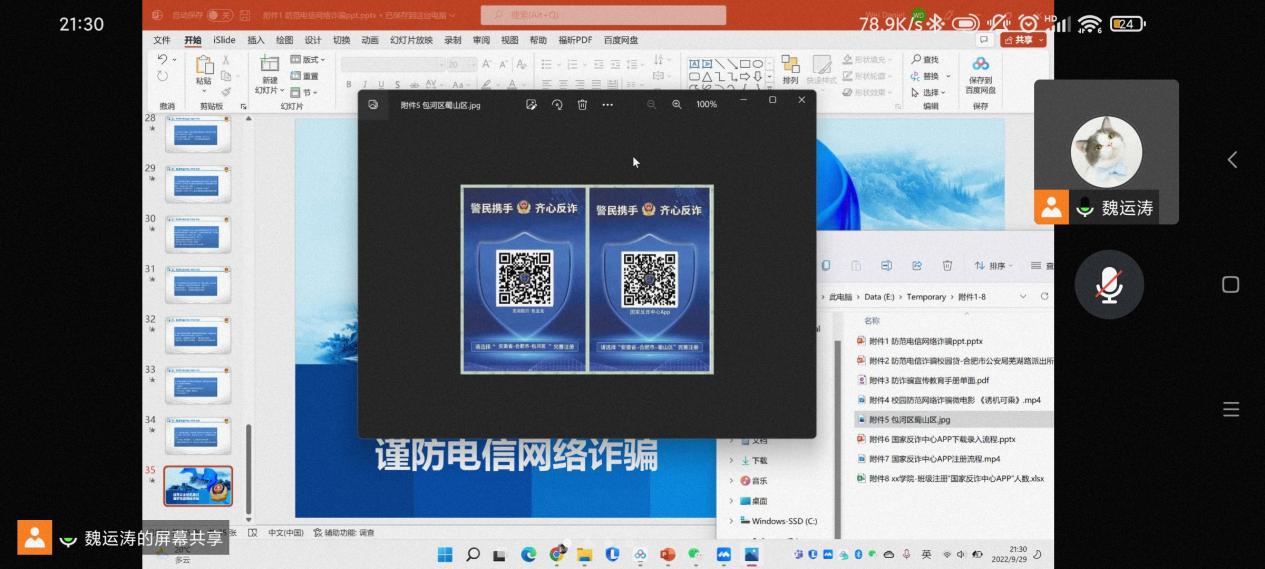The height and width of the screenshot is (569, 1265).
Task: Open the 版式 layout dropdown
Action: (308, 60)
